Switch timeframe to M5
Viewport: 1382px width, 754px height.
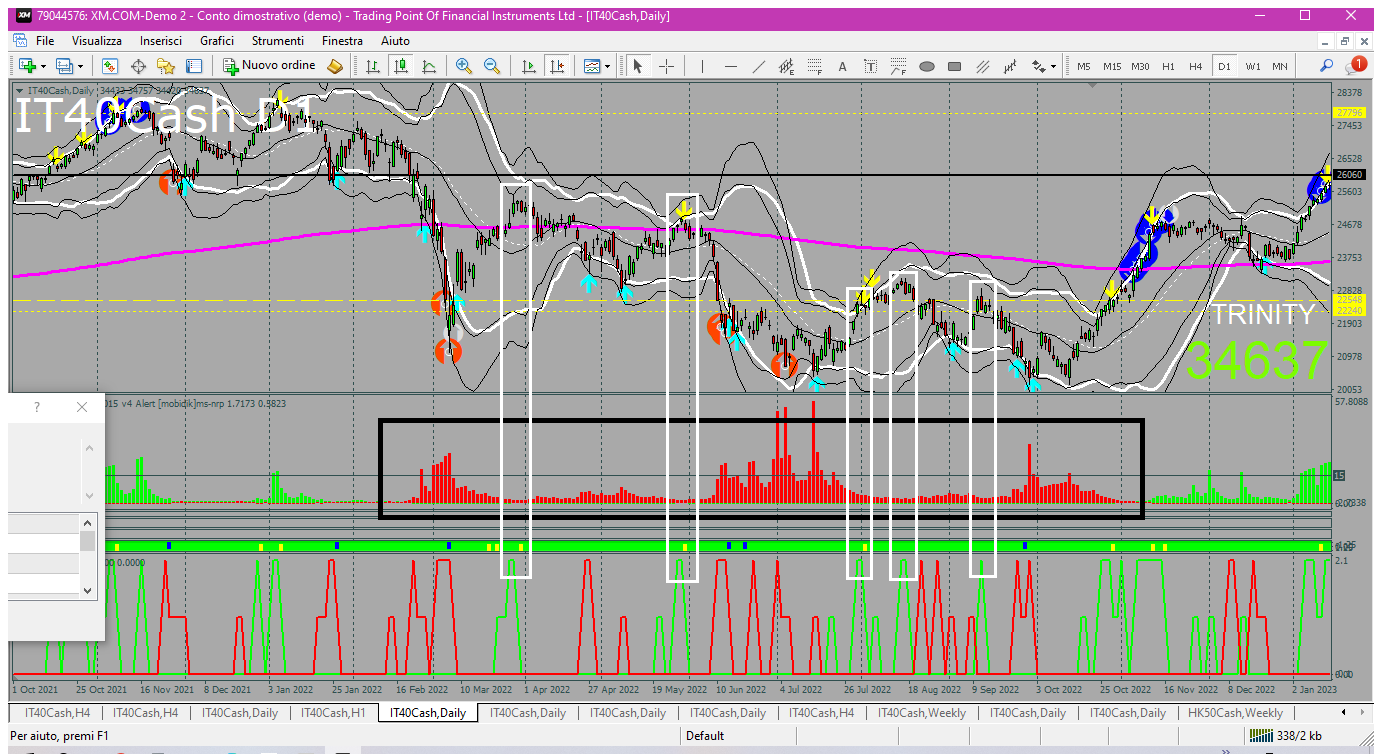[1084, 66]
